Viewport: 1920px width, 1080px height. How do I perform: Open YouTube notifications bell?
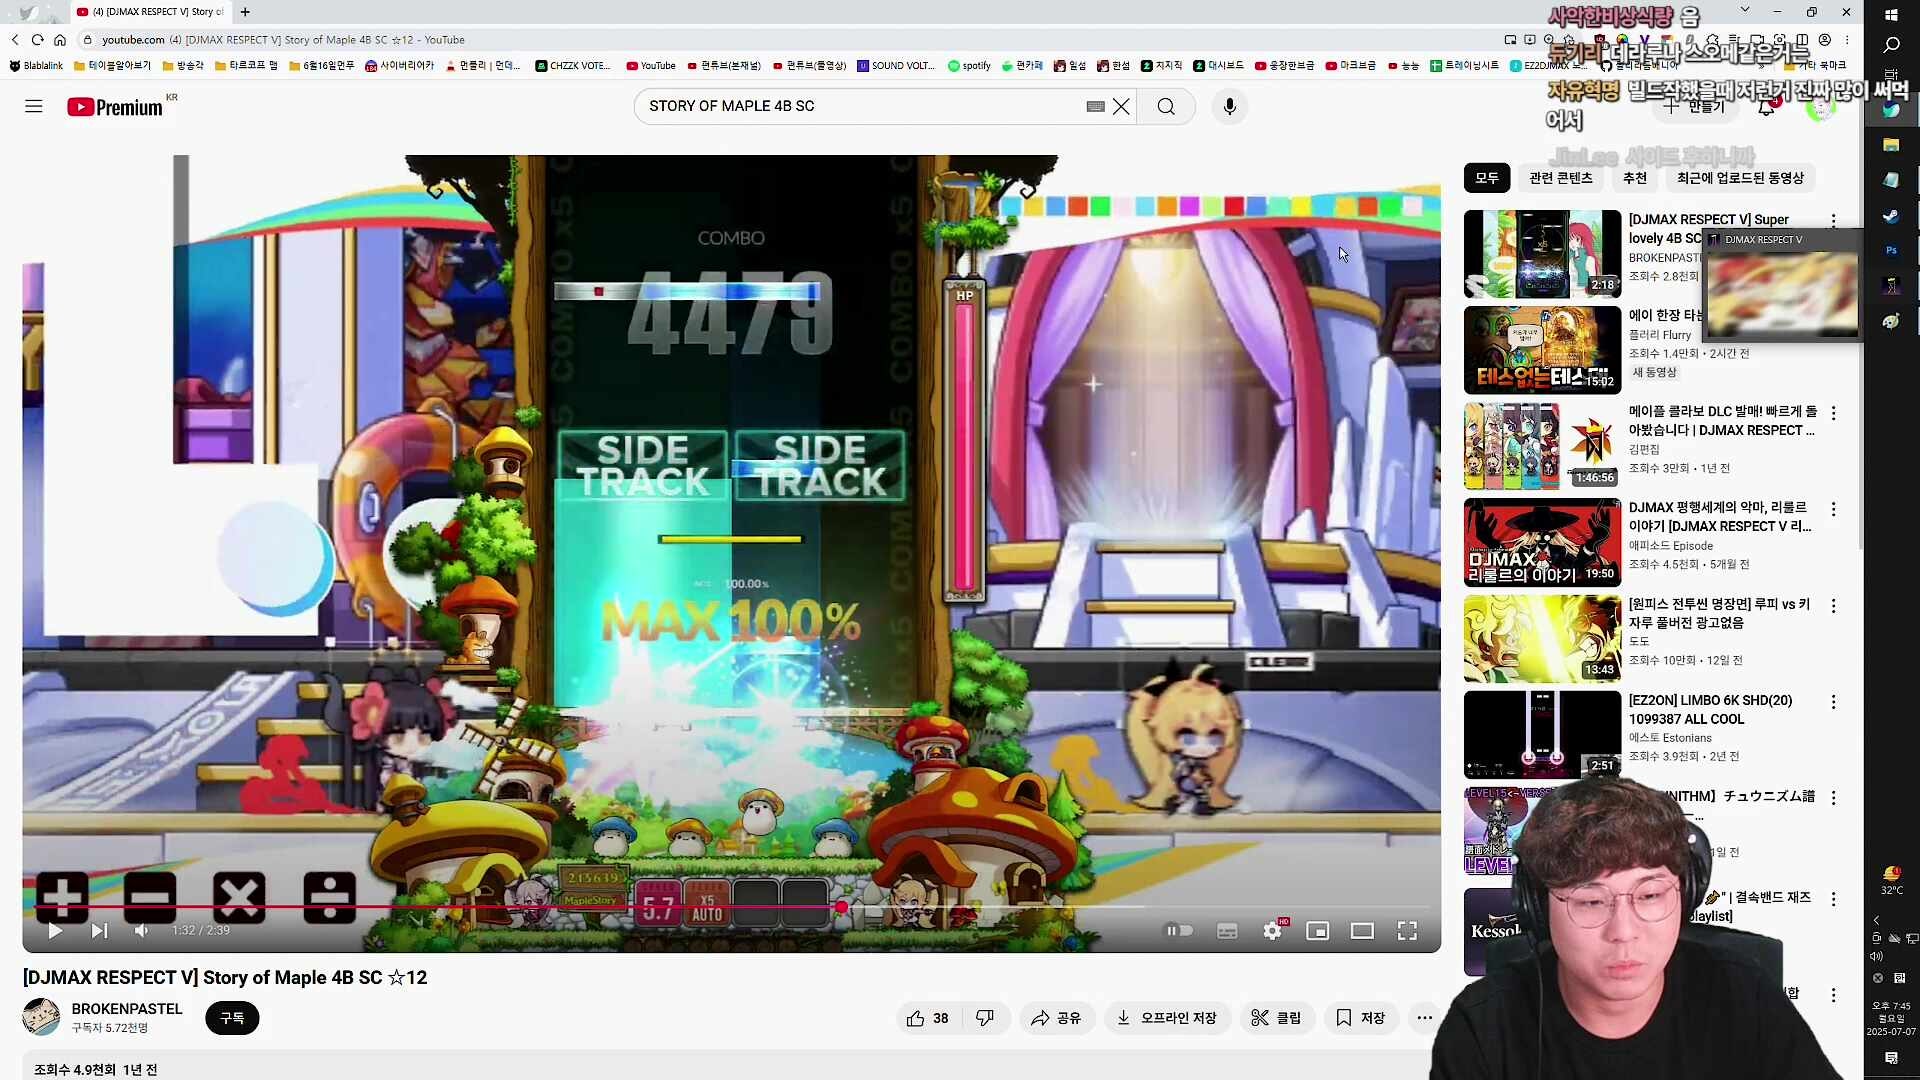click(1766, 107)
